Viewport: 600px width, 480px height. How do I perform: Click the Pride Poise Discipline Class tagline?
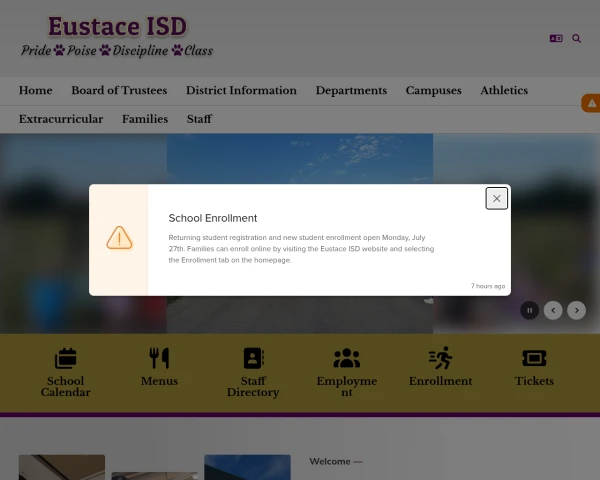(117, 51)
